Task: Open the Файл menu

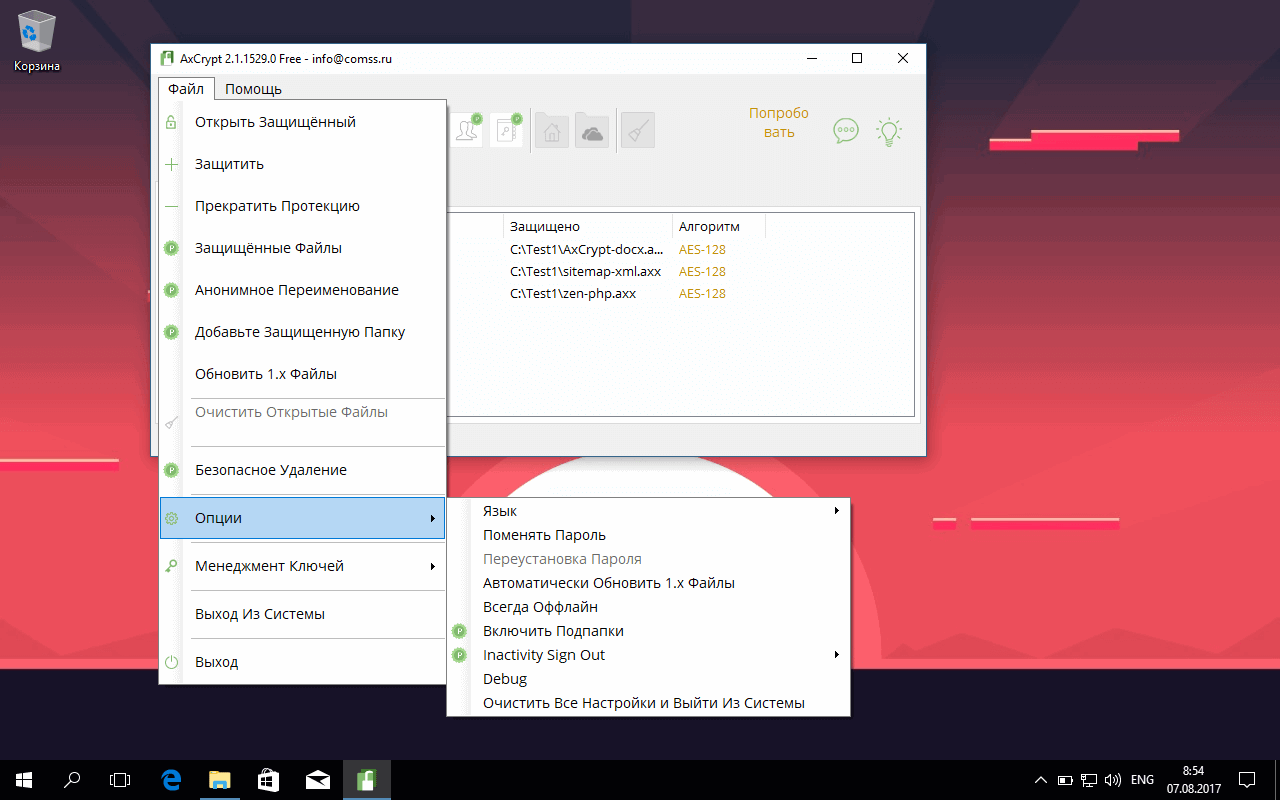Action: tap(186, 89)
